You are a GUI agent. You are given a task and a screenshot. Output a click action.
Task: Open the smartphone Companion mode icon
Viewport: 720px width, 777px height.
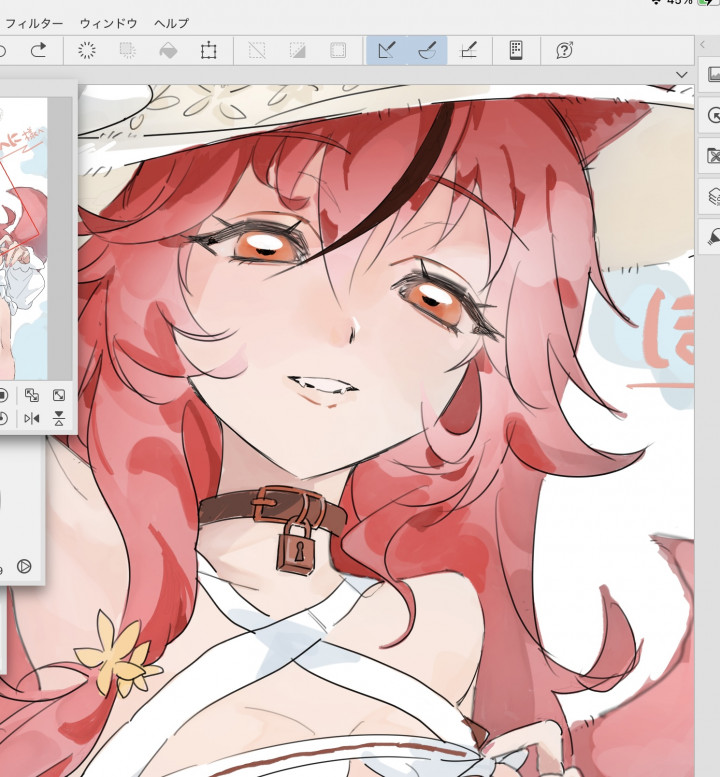[516, 50]
